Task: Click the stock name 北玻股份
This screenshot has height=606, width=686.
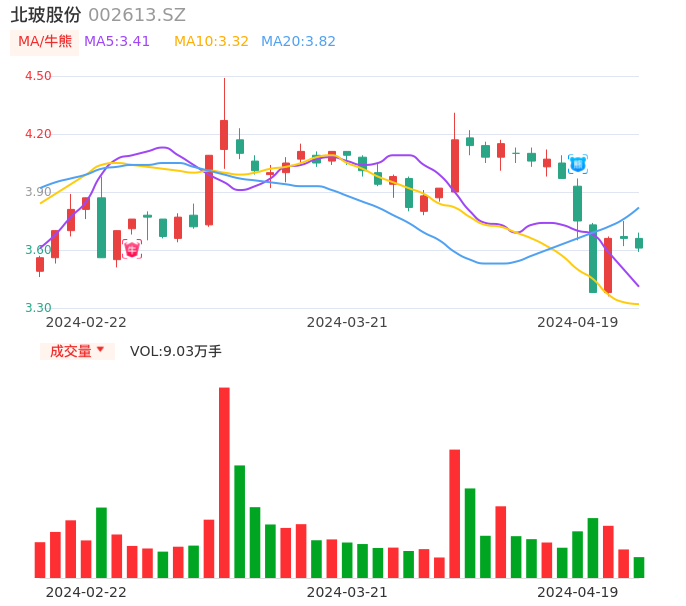Action: 46,15
